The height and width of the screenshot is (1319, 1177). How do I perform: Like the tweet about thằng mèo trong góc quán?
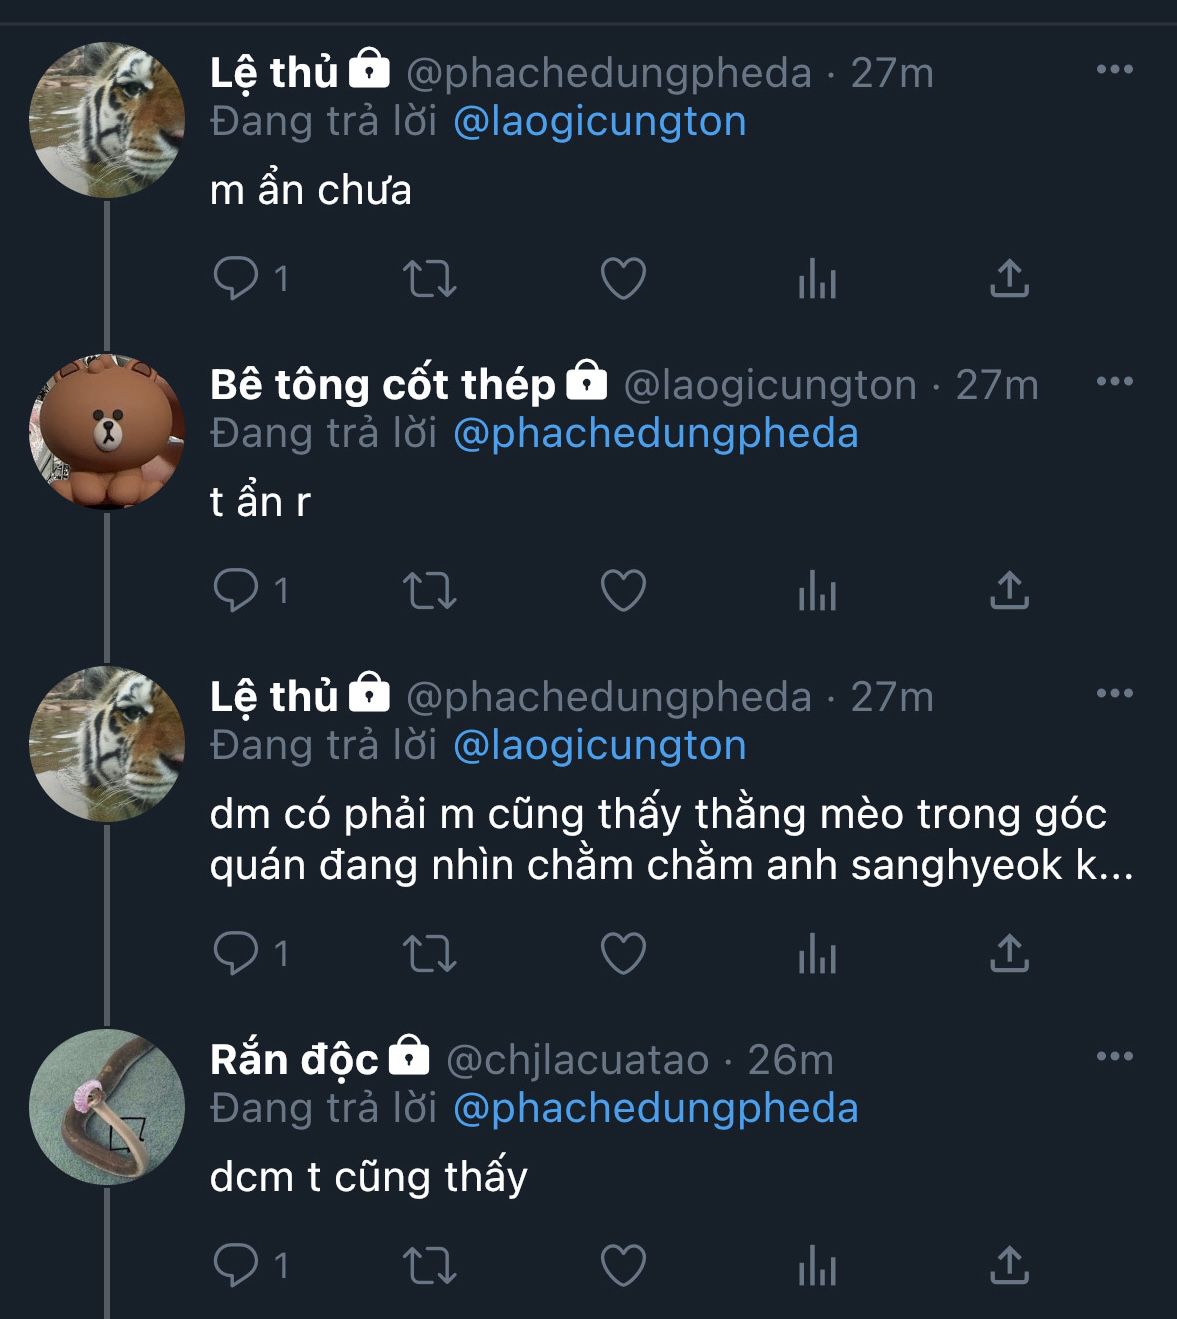point(622,953)
